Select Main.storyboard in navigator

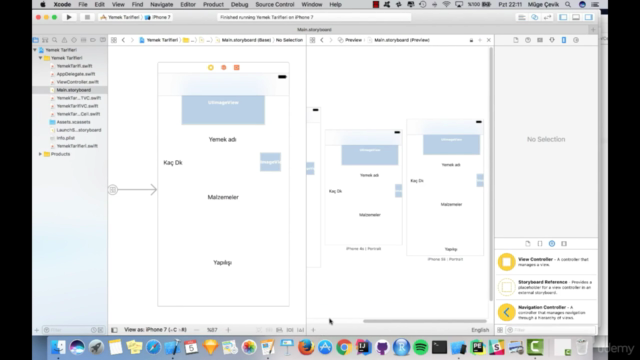[x=73, y=90]
